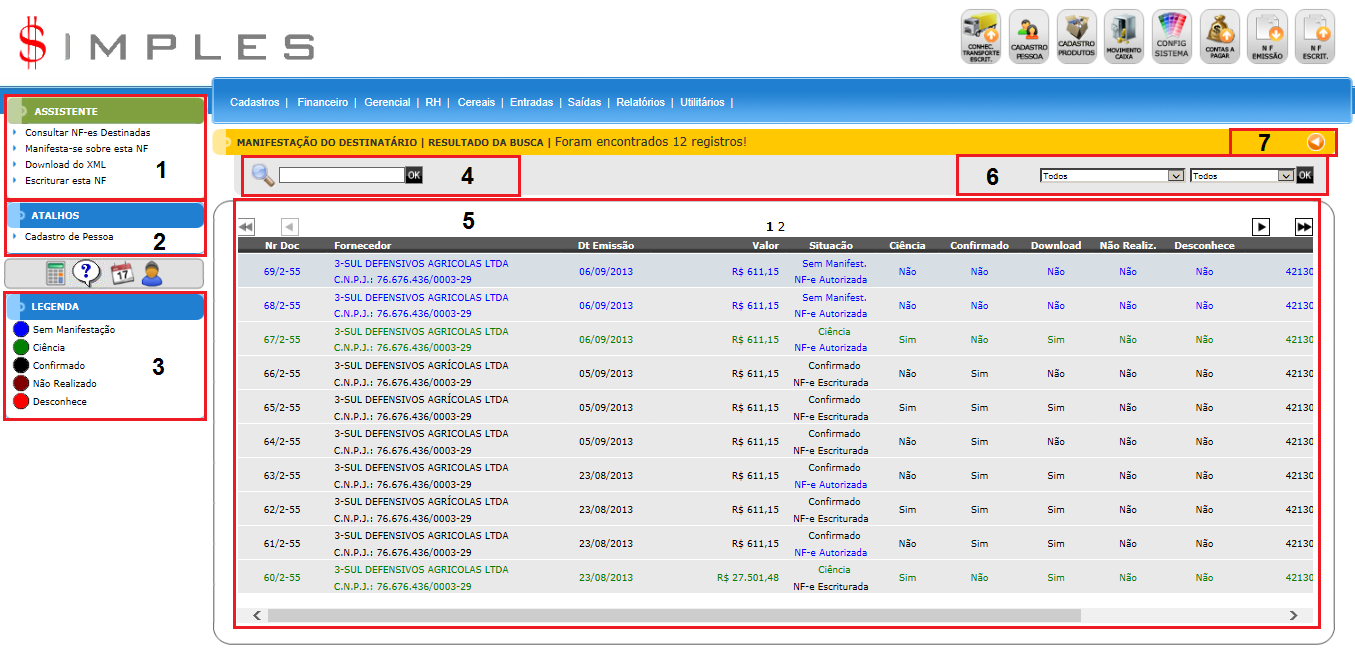Launch the calculator icon in sidebar

pos(56,273)
